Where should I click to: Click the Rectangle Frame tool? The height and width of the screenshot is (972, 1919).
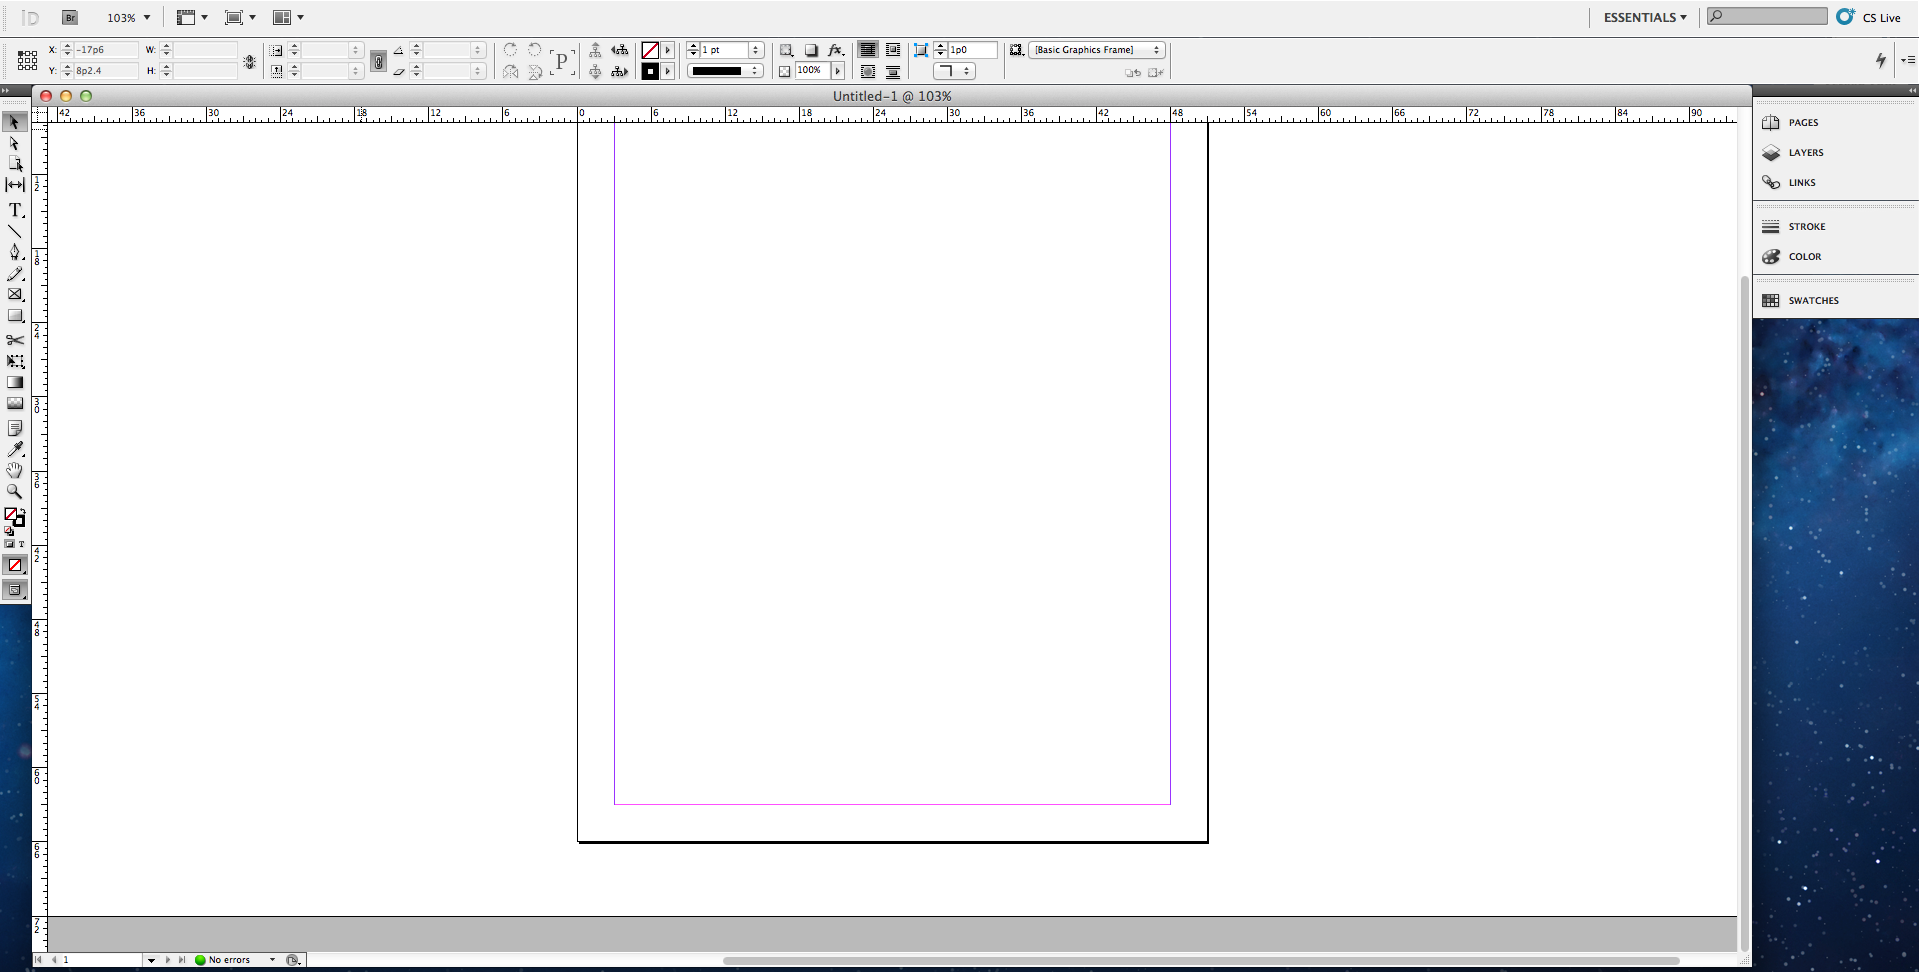[x=15, y=295]
